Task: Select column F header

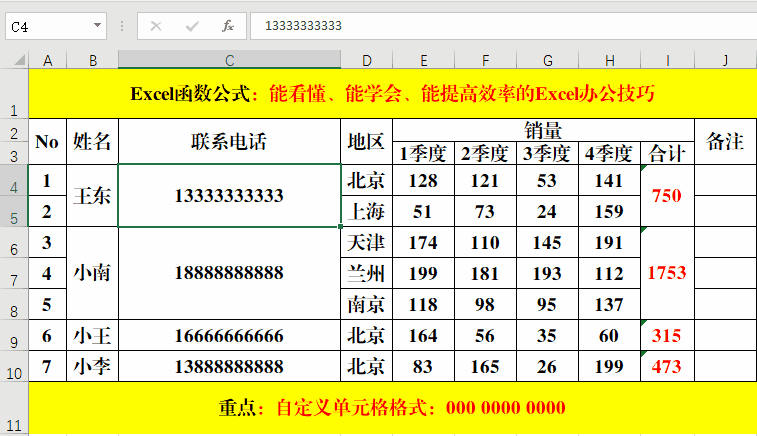Action: [485, 60]
